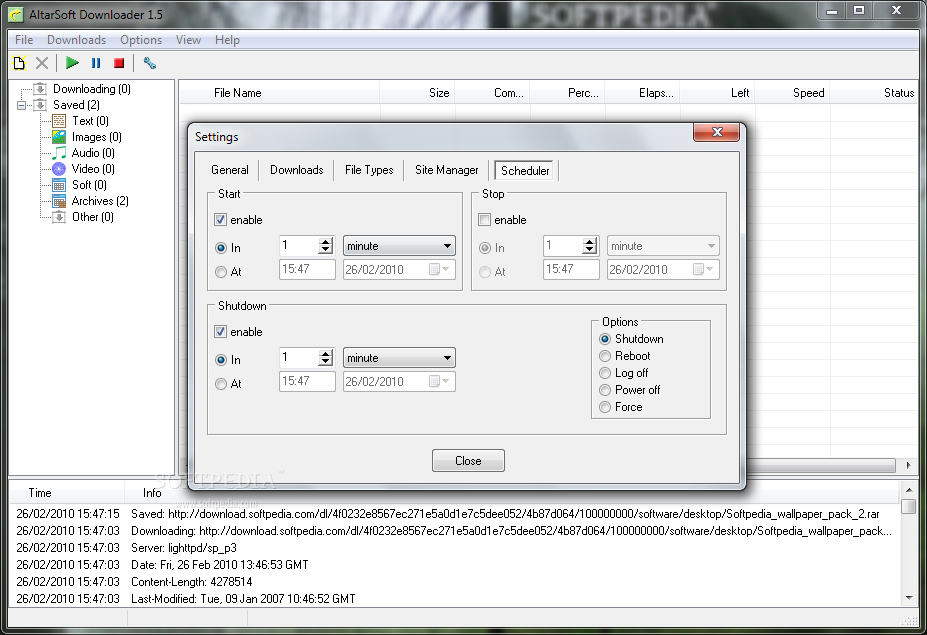The width and height of the screenshot is (927, 635).
Task: Click the Soft category icon
Action: pos(59,184)
